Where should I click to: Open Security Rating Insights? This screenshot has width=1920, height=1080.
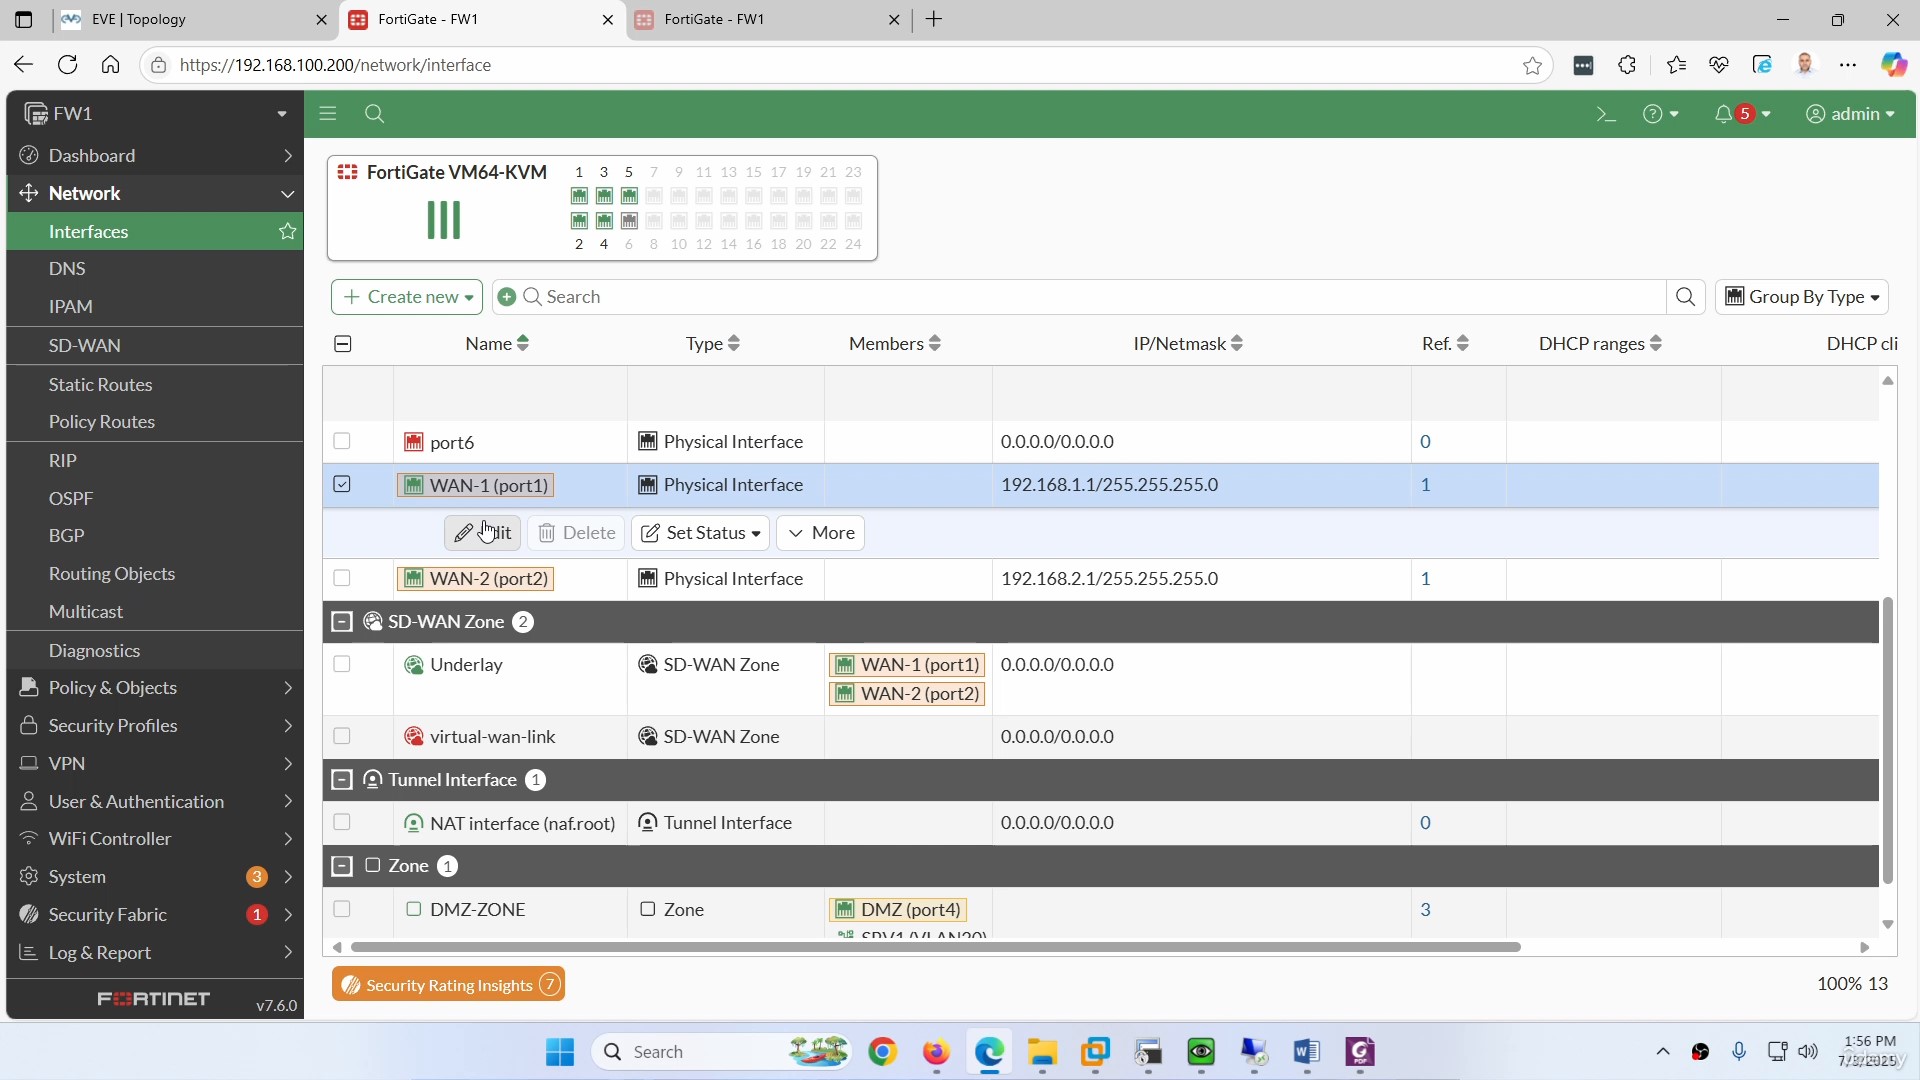click(x=448, y=985)
